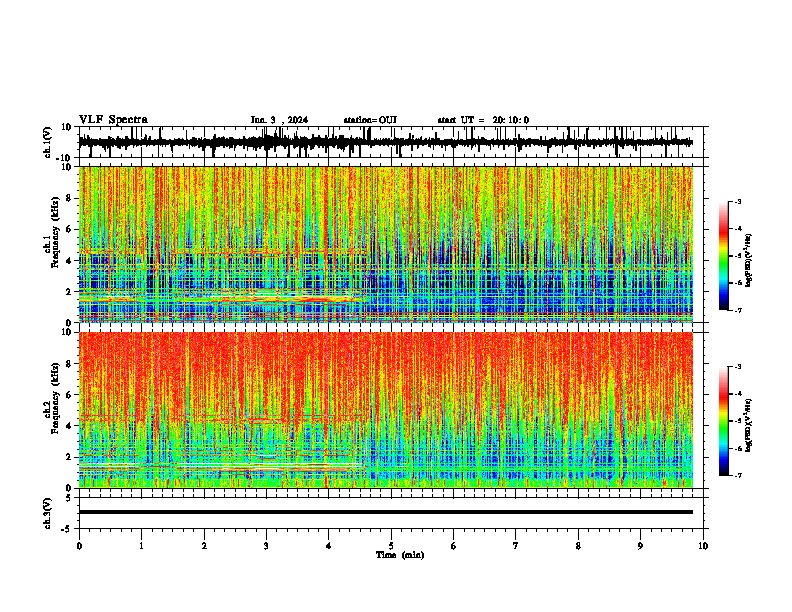Click inside the ch.1 spectrogram plot

pyautogui.click(x=386, y=244)
